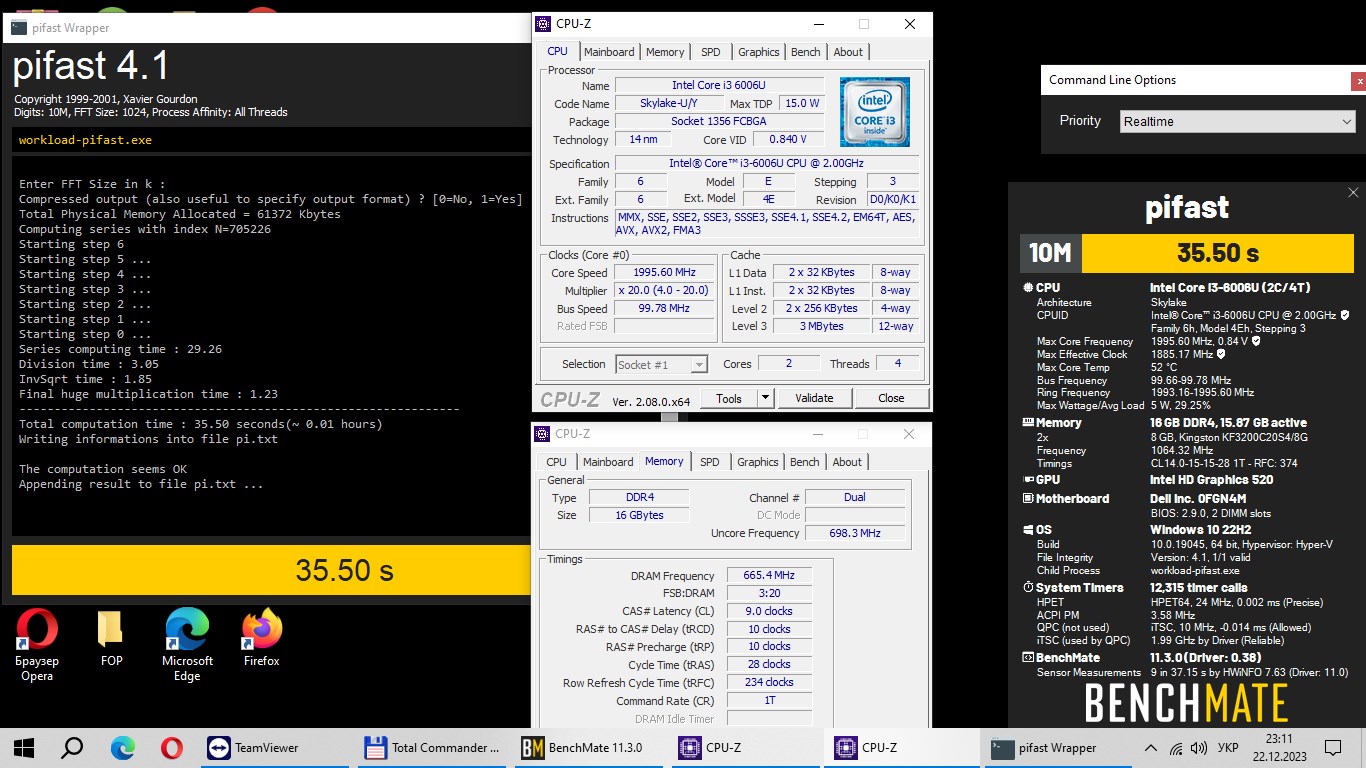Click the Edge icon in the taskbar
The height and width of the screenshot is (768, 1366).
point(122,747)
